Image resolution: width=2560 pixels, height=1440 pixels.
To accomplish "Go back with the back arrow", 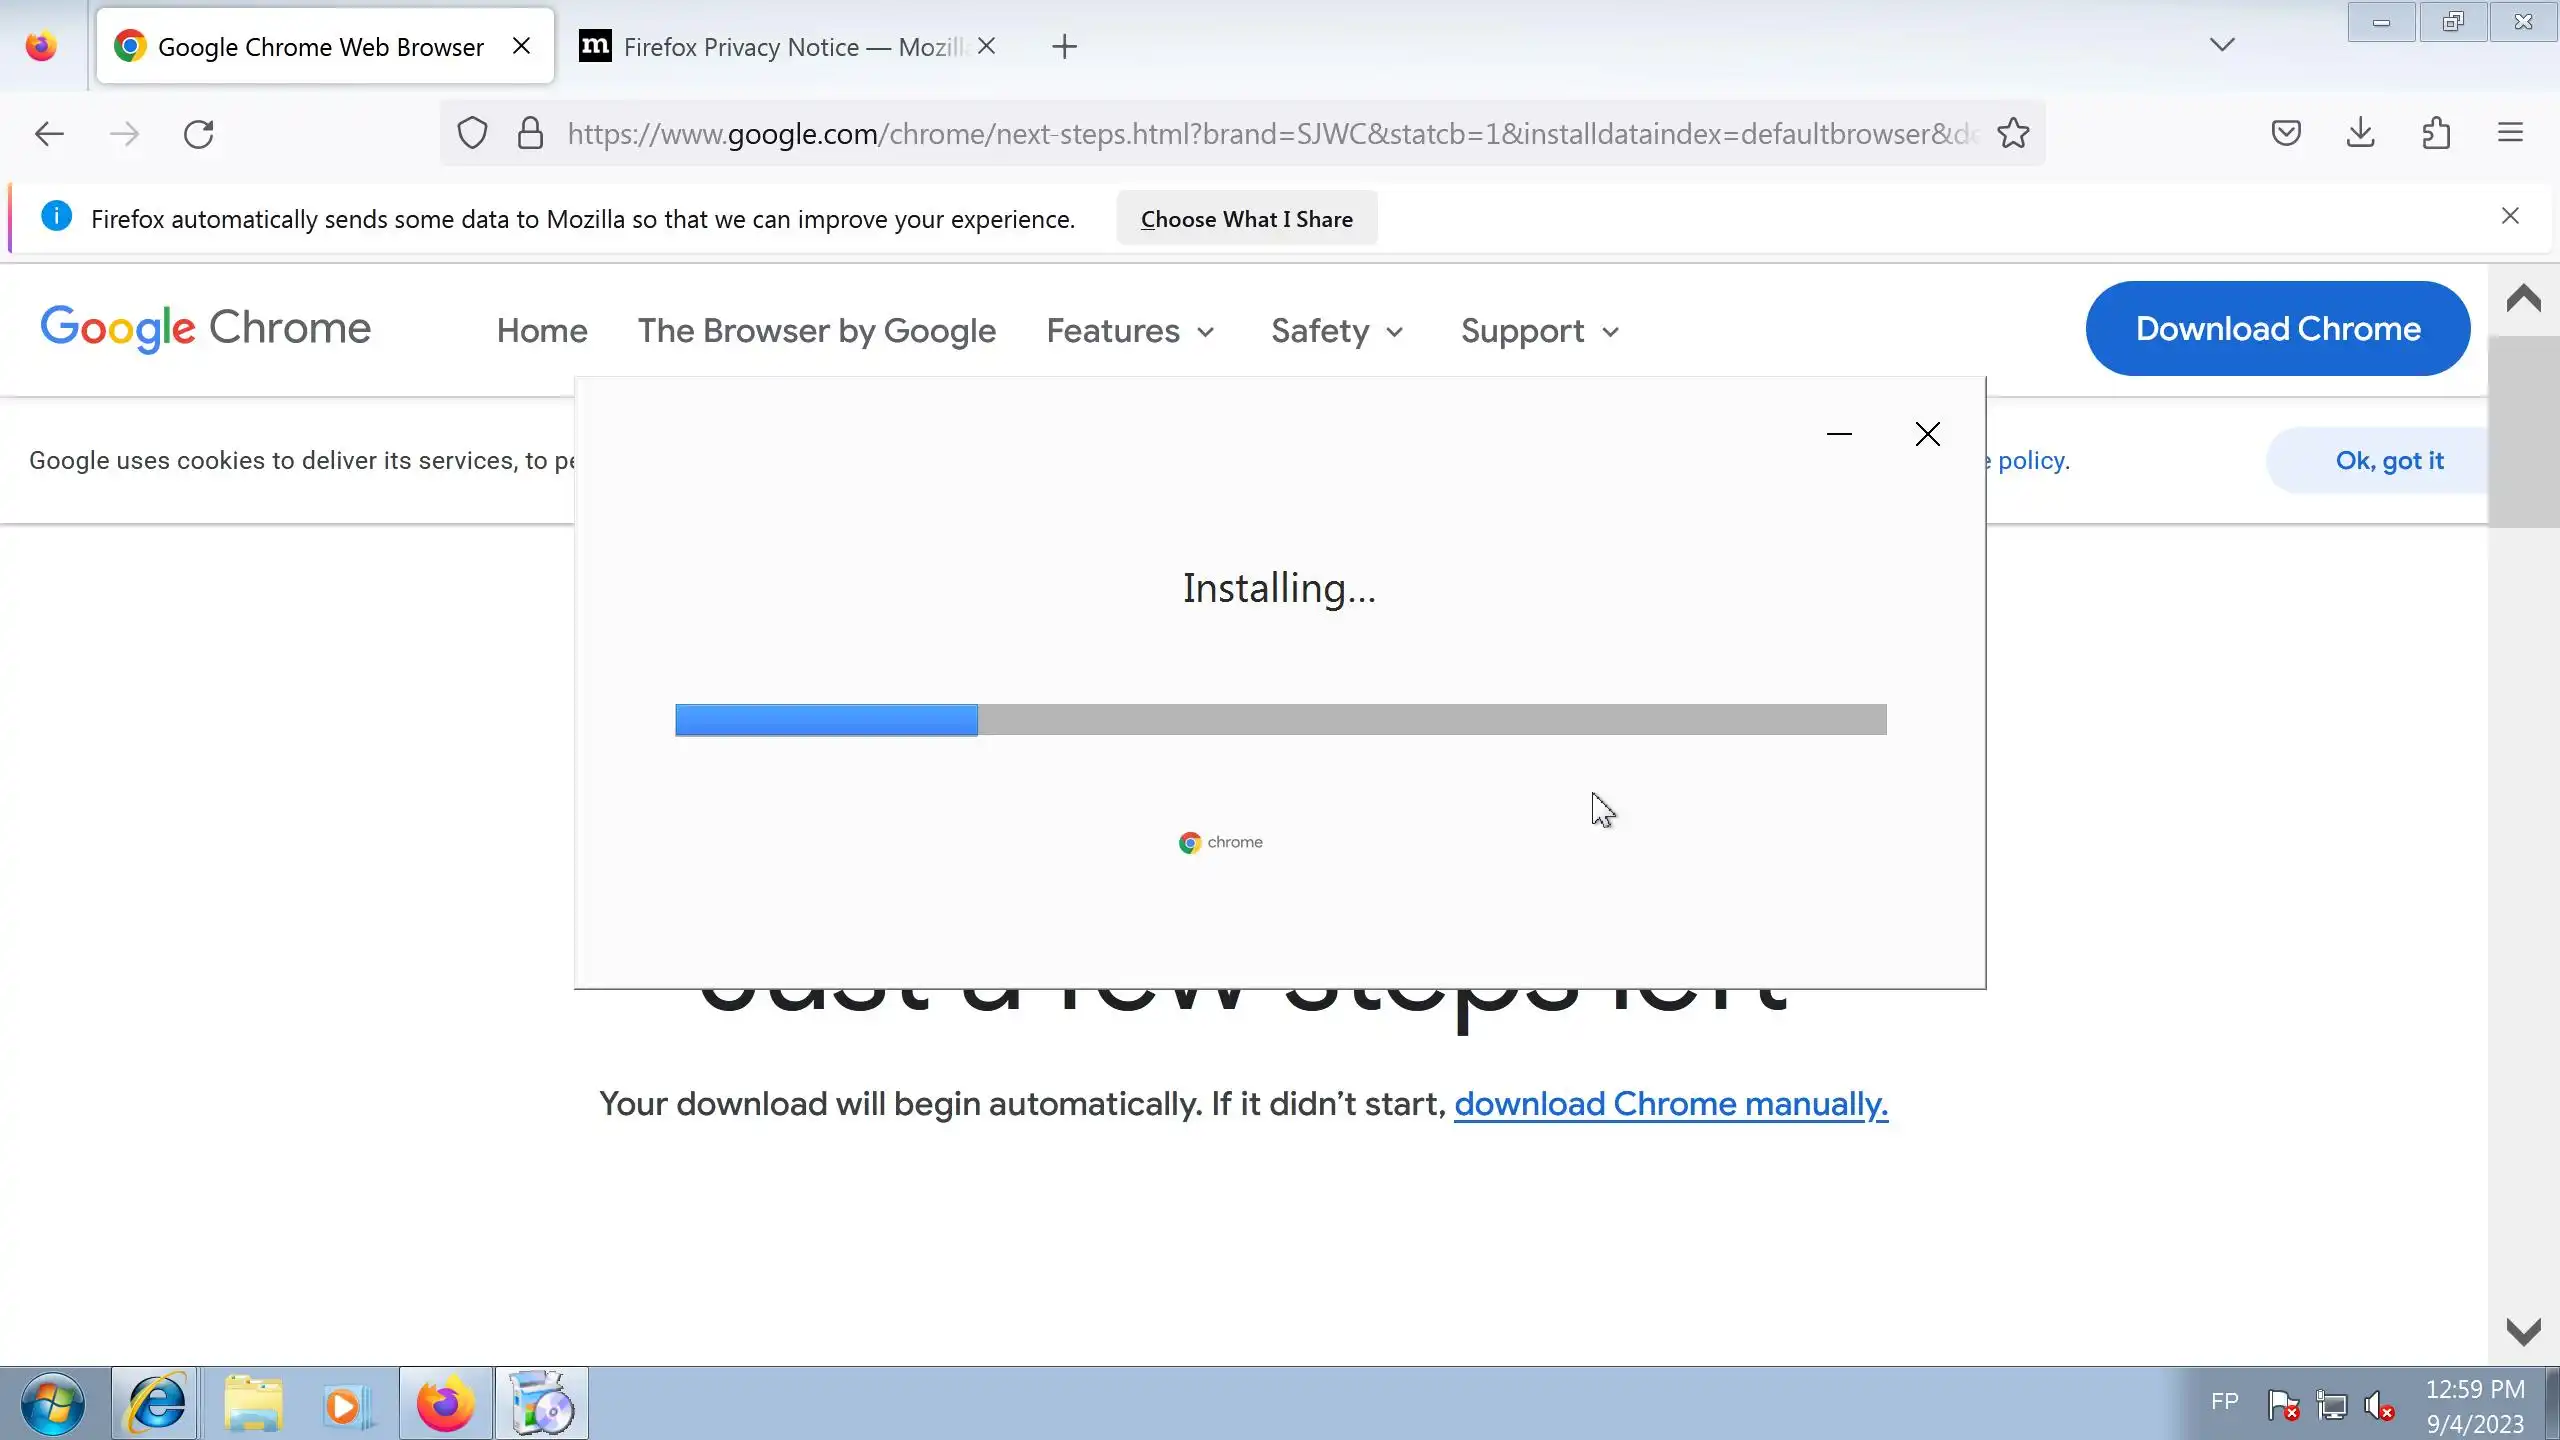I will [x=49, y=134].
